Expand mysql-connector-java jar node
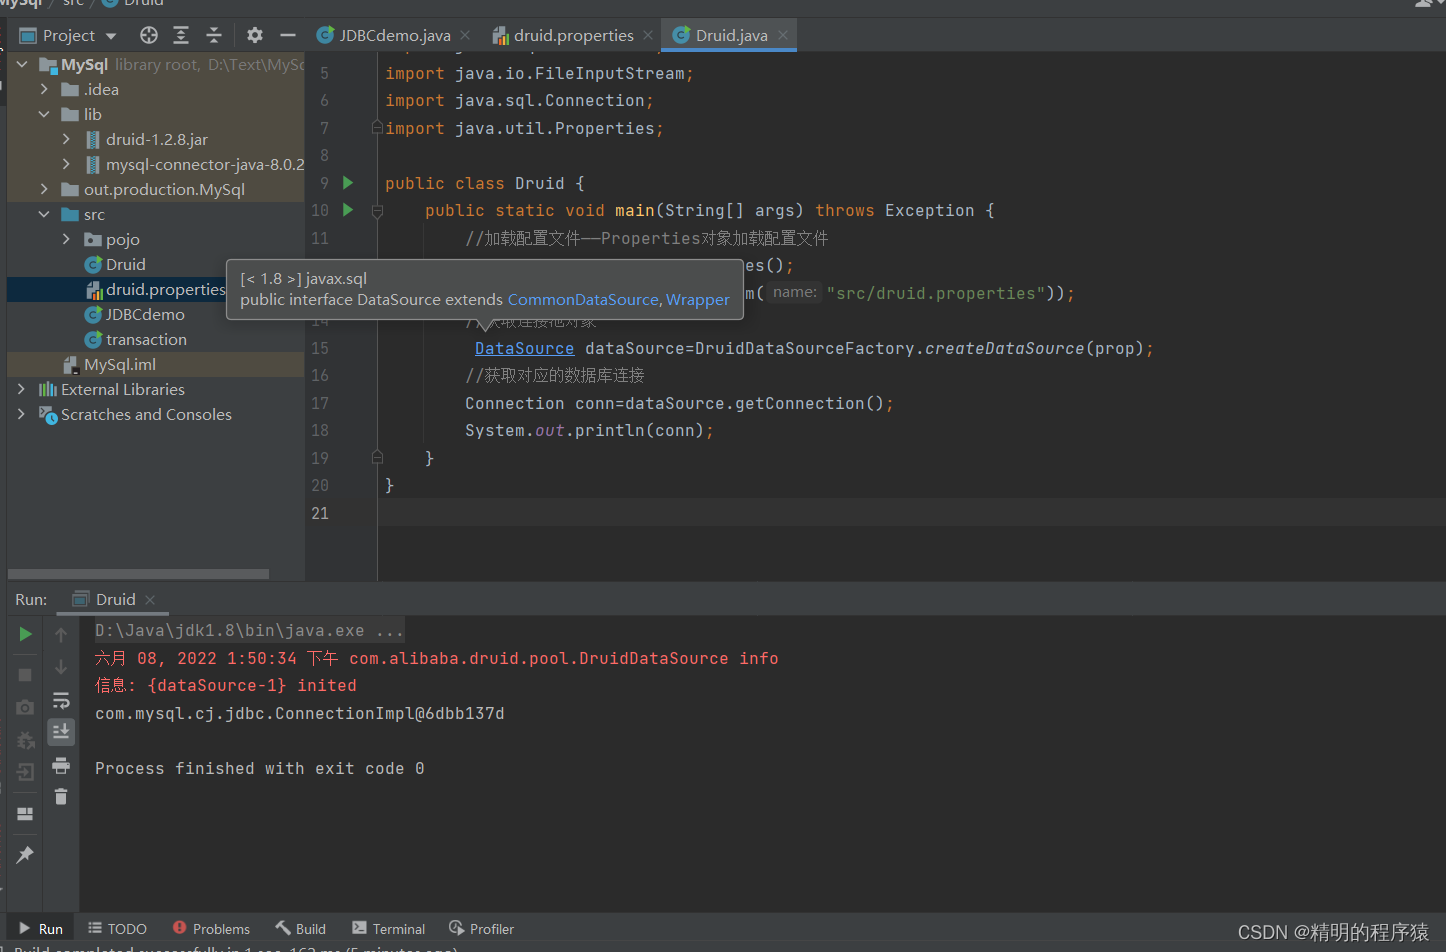This screenshot has width=1446, height=952. pyautogui.click(x=66, y=164)
